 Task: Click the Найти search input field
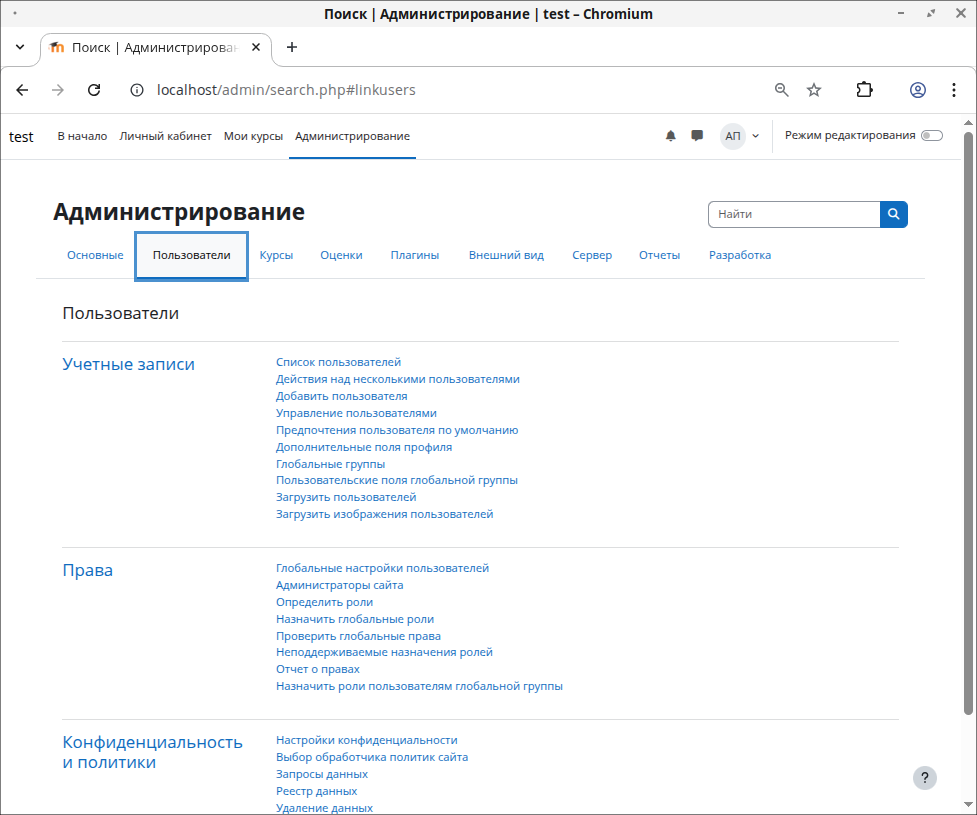(793, 214)
